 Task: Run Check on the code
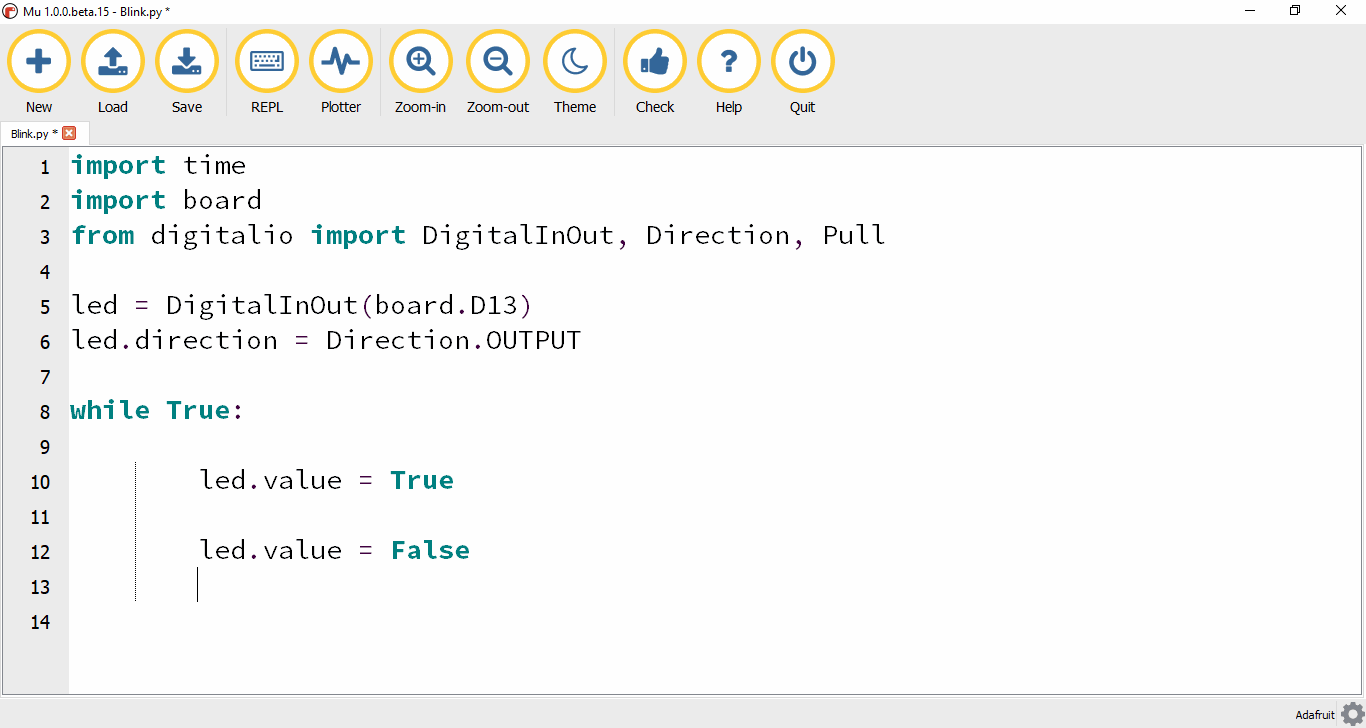655,61
